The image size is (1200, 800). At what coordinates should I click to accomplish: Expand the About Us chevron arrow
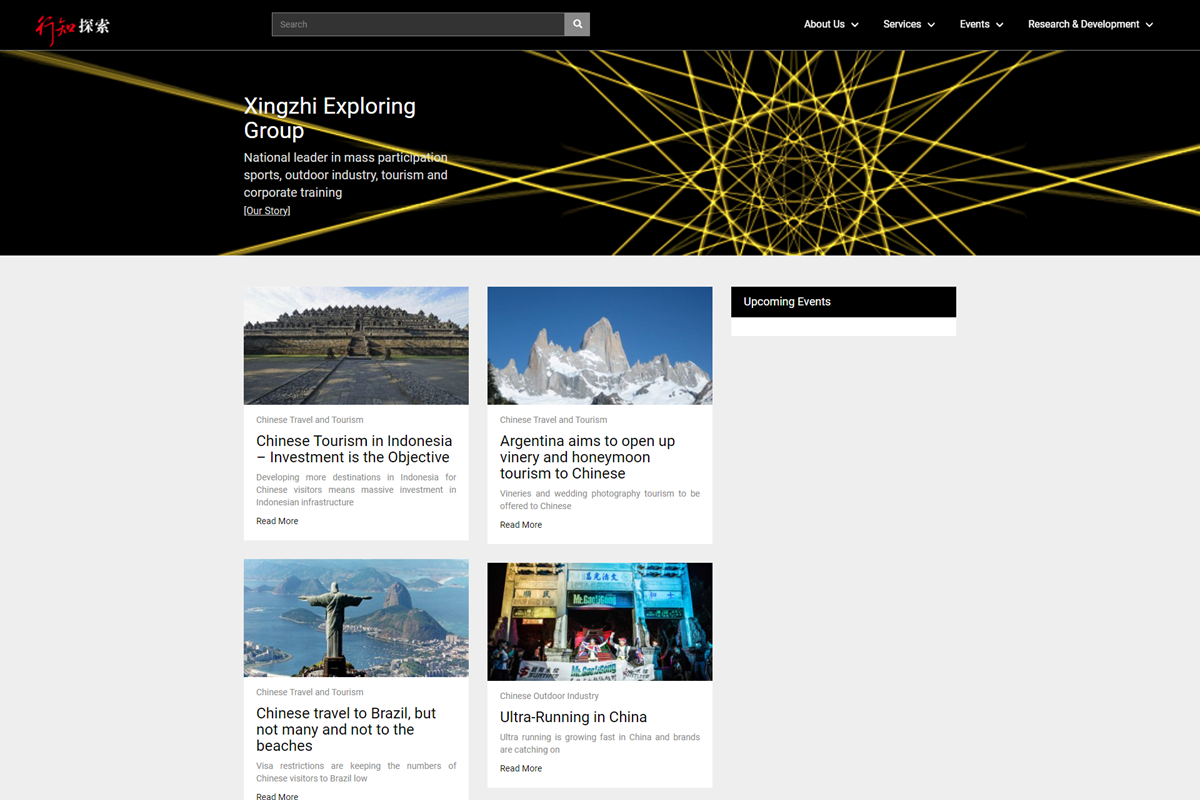point(855,25)
